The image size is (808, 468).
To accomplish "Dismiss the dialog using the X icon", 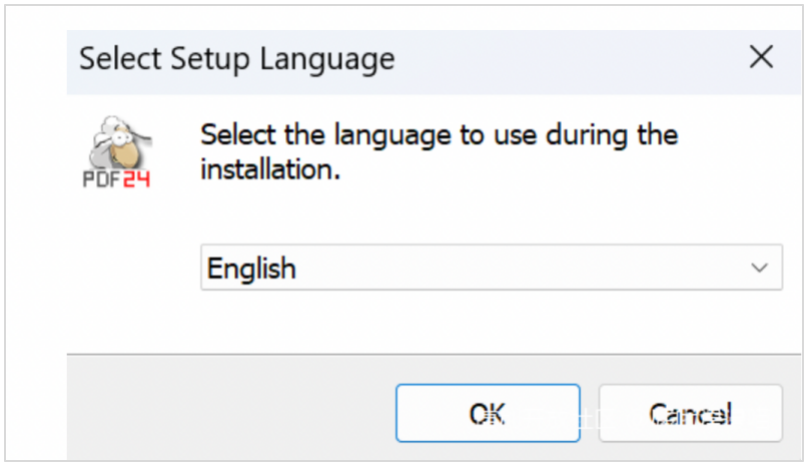I will pyautogui.click(x=761, y=57).
